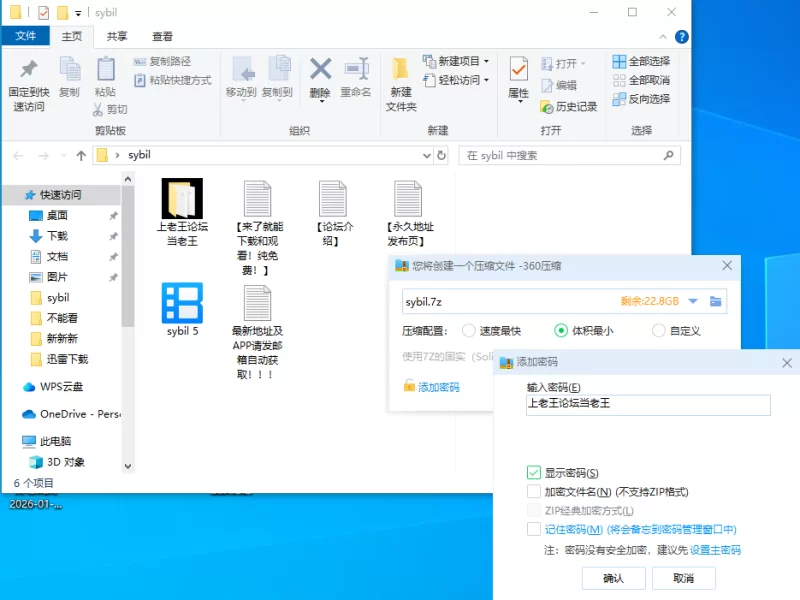This screenshot has width=800, height=600.
Task: Open 迅雷下载 folder in sidebar
Action: pos(67,359)
